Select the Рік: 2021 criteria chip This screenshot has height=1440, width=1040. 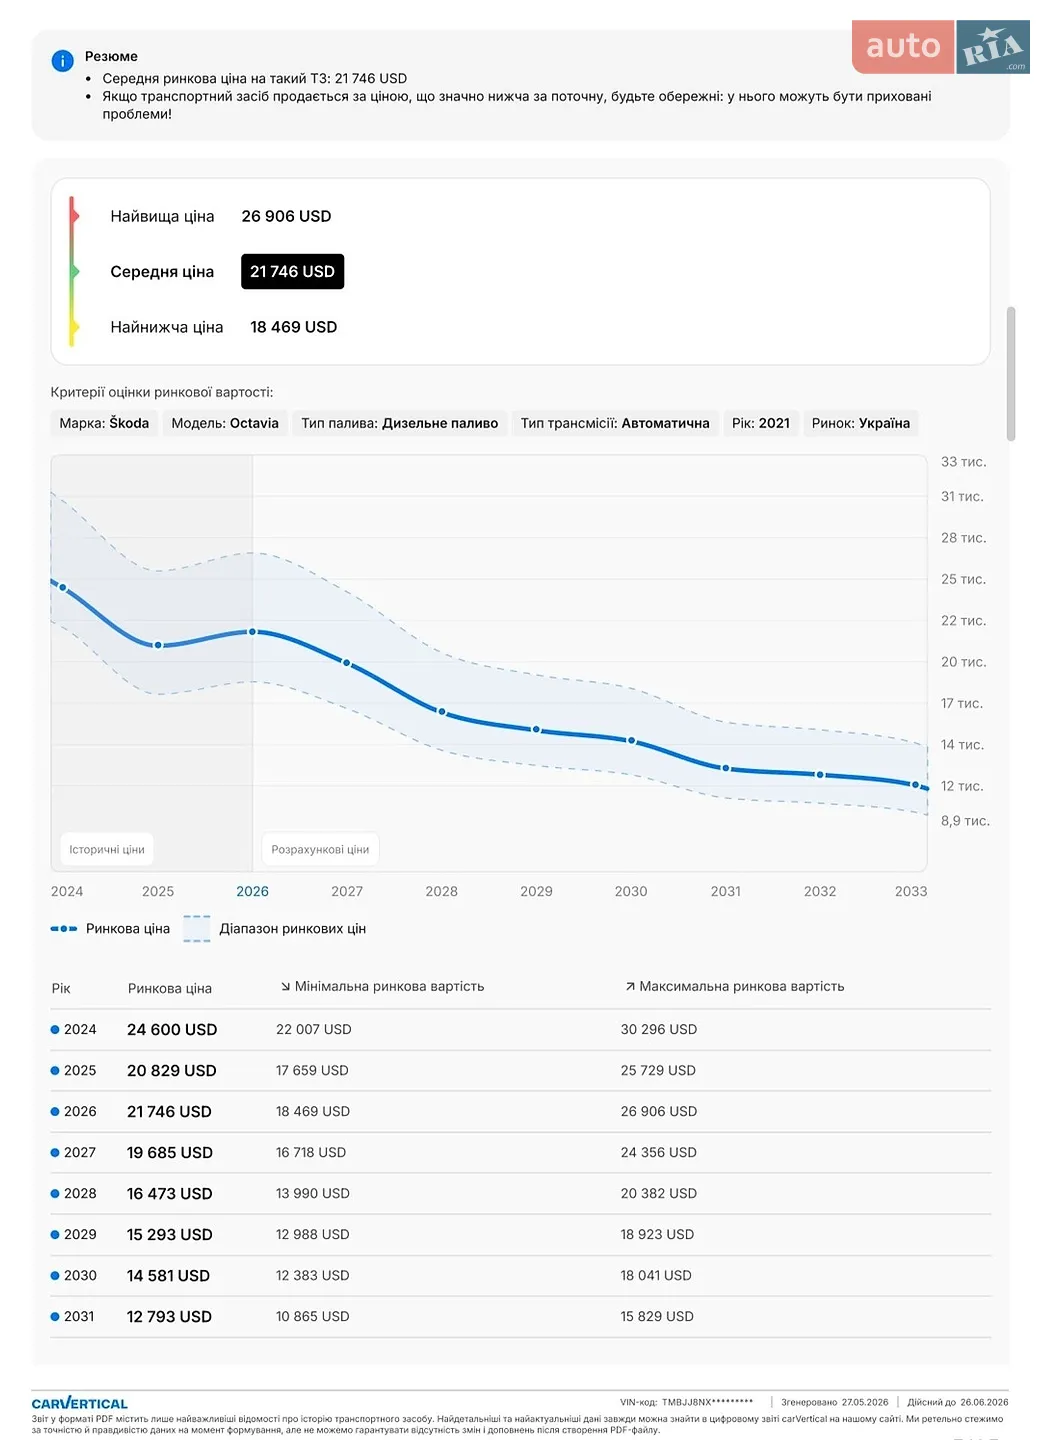pyautogui.click(x=761, y=423)
